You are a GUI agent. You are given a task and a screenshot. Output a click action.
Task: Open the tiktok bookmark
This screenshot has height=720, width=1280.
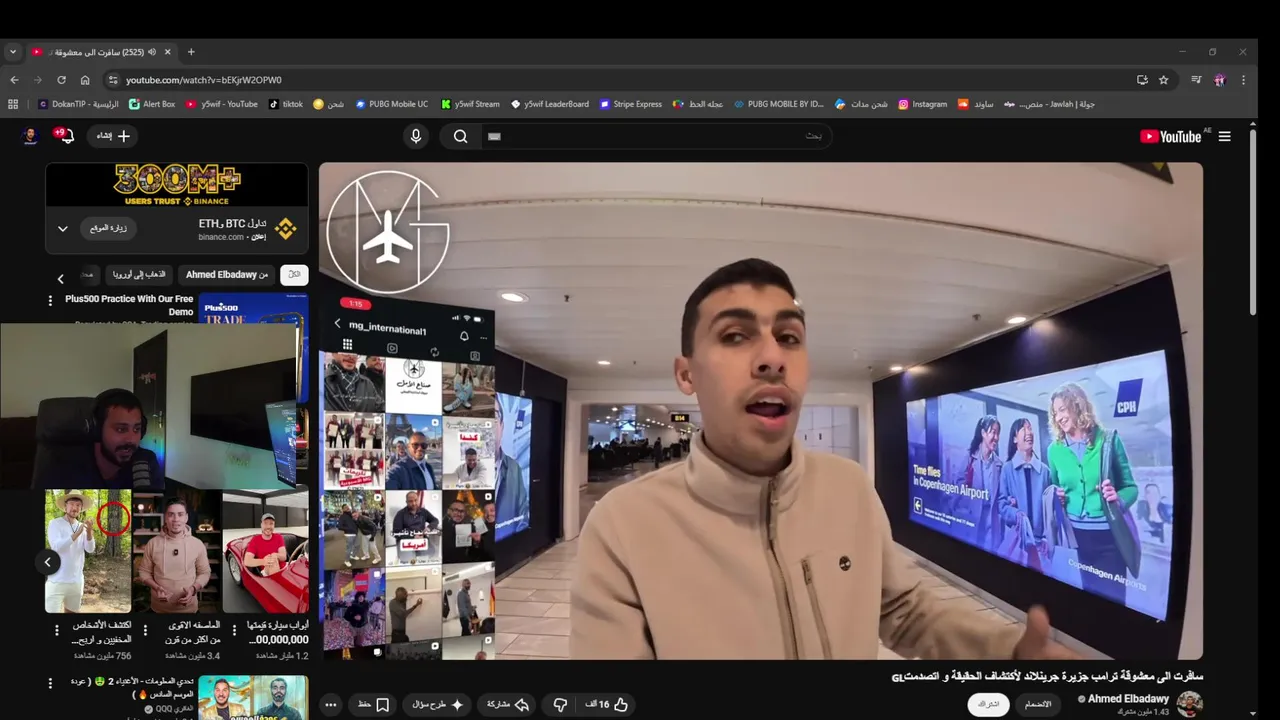pyautogui.click(x=285, y=104)
